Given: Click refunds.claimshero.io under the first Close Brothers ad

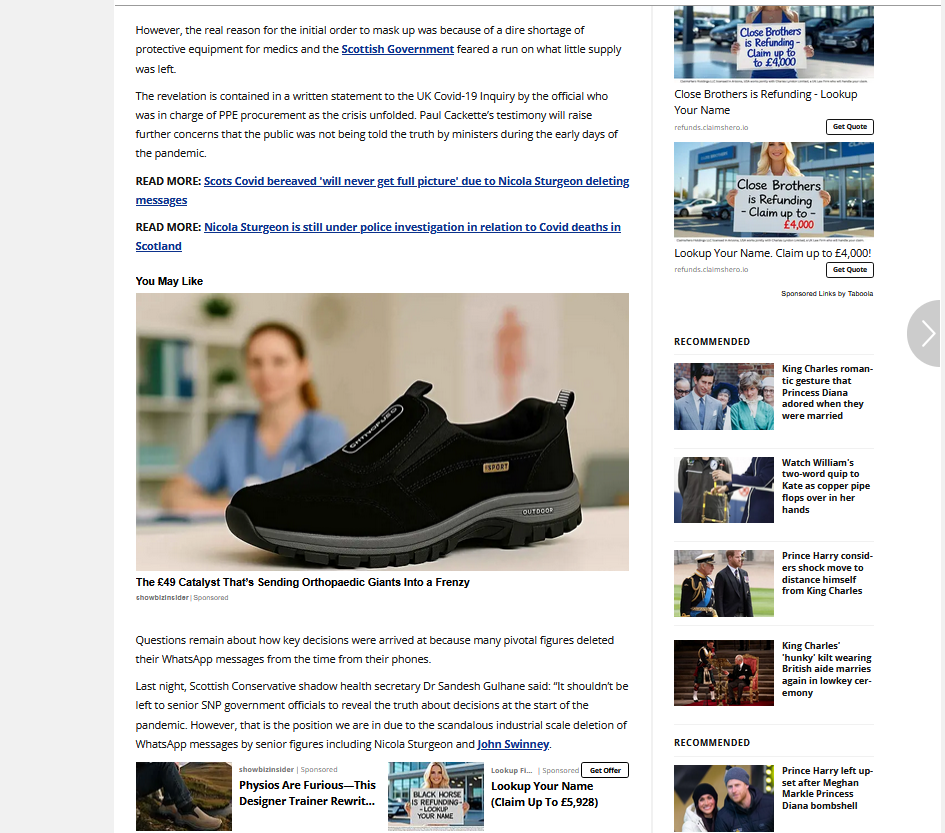Looking at the screenshot, I should 711,127.
